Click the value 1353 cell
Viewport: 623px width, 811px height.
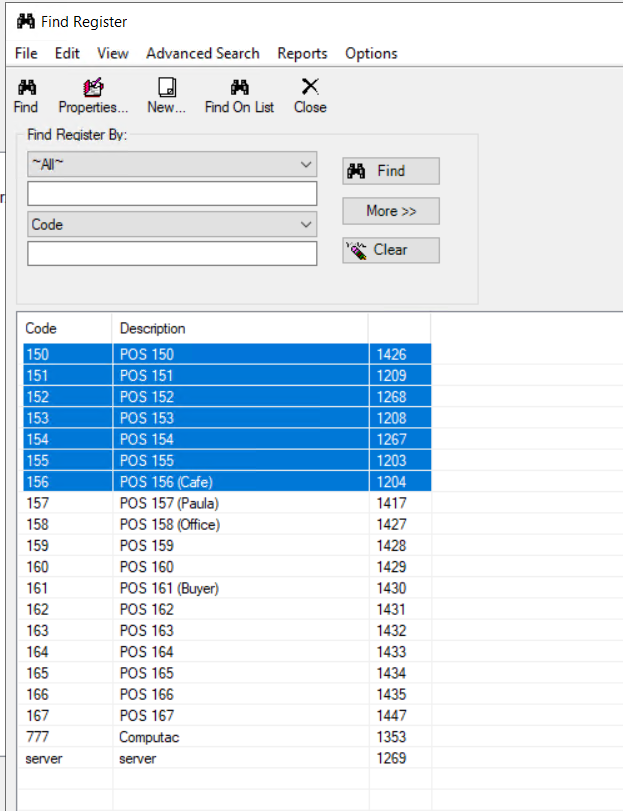click(391, 737)
